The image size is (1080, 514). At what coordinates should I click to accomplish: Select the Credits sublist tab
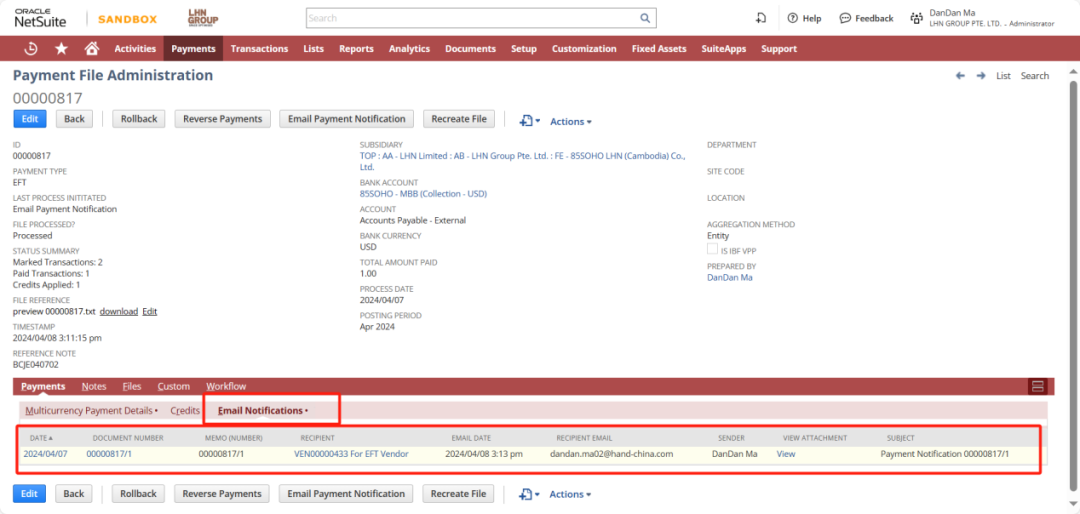coord(185,411)
